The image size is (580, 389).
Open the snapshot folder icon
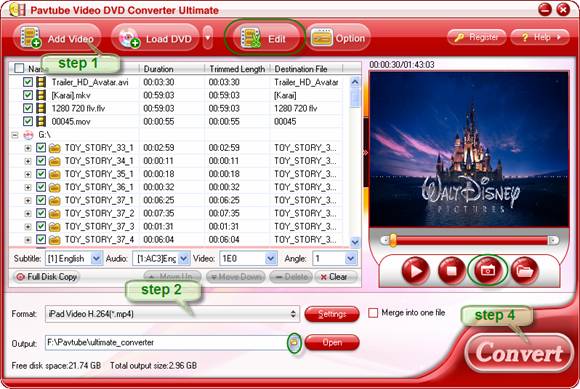click(524, 271)
